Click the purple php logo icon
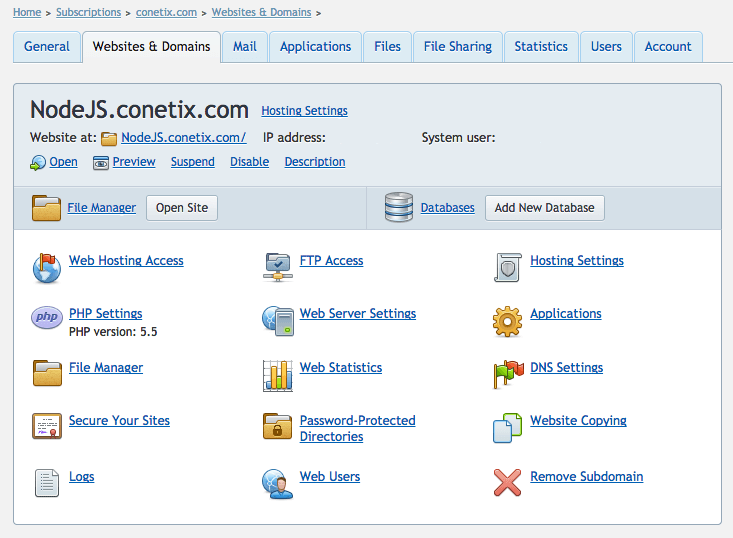The height and width of the screenshot is (538, 733). (x=47, y=317)
